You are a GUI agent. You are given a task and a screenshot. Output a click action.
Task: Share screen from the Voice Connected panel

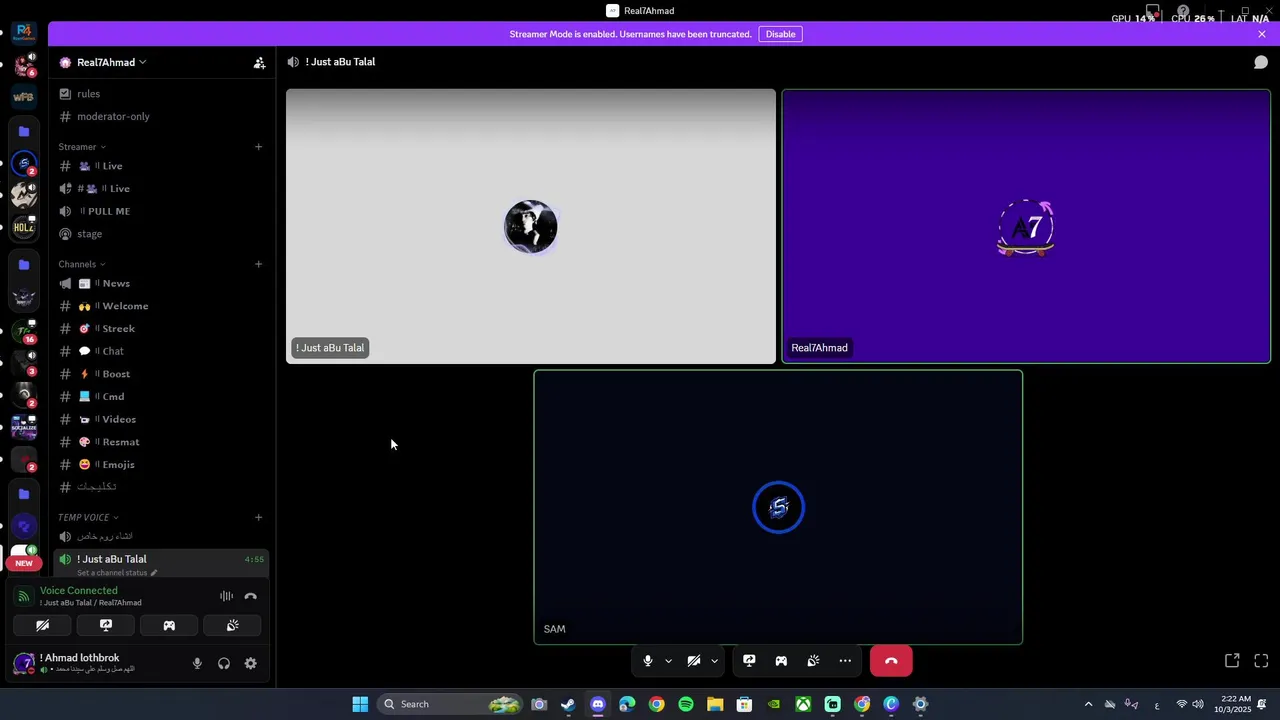(106, 625)
